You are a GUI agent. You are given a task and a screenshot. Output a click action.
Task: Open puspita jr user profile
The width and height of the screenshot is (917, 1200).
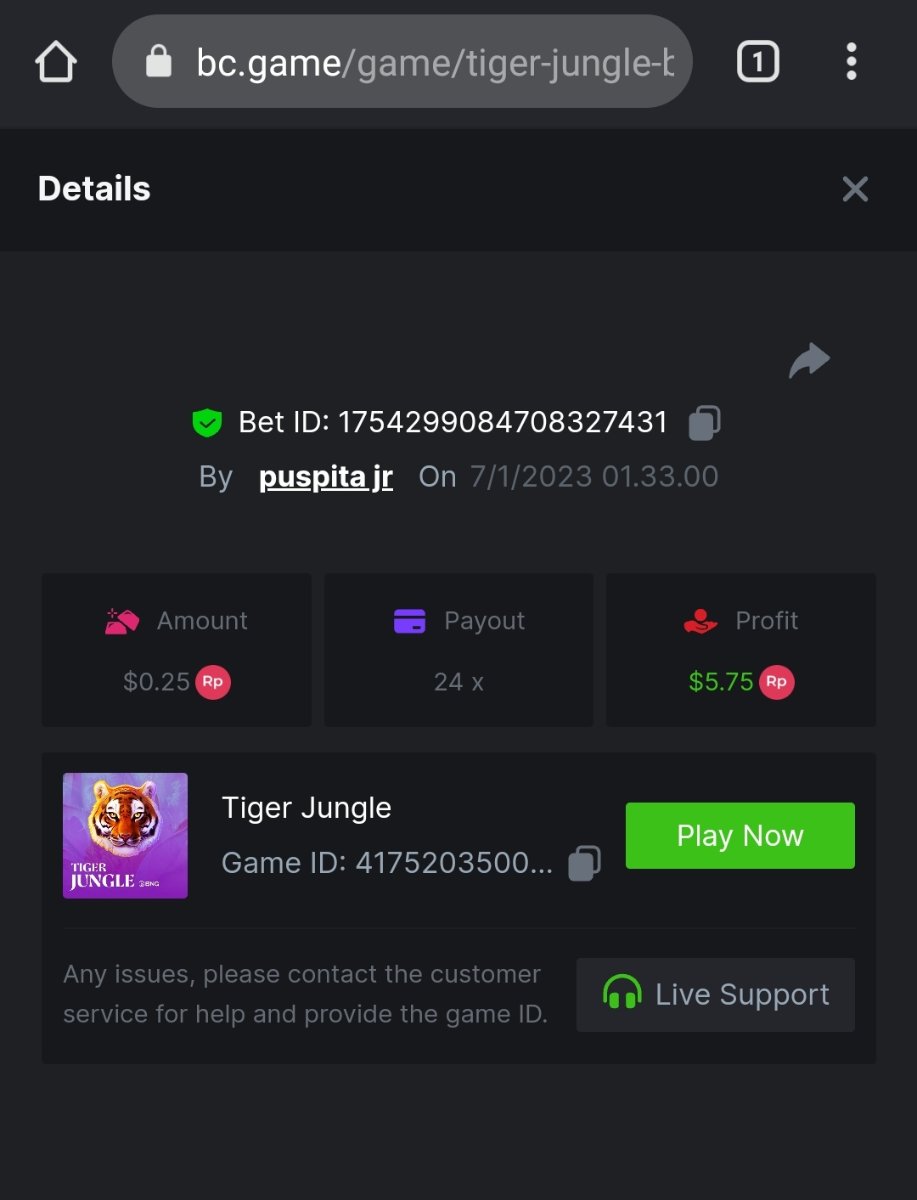(326, 477)
